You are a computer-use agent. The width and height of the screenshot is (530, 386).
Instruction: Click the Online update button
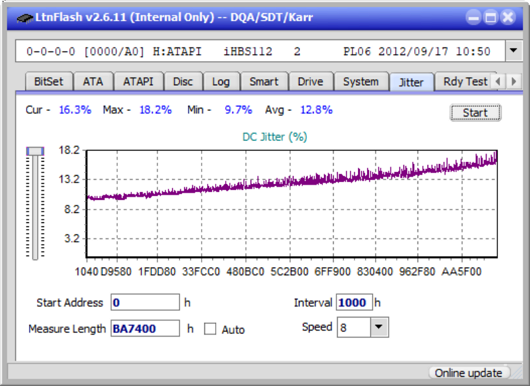coord(468,373)
